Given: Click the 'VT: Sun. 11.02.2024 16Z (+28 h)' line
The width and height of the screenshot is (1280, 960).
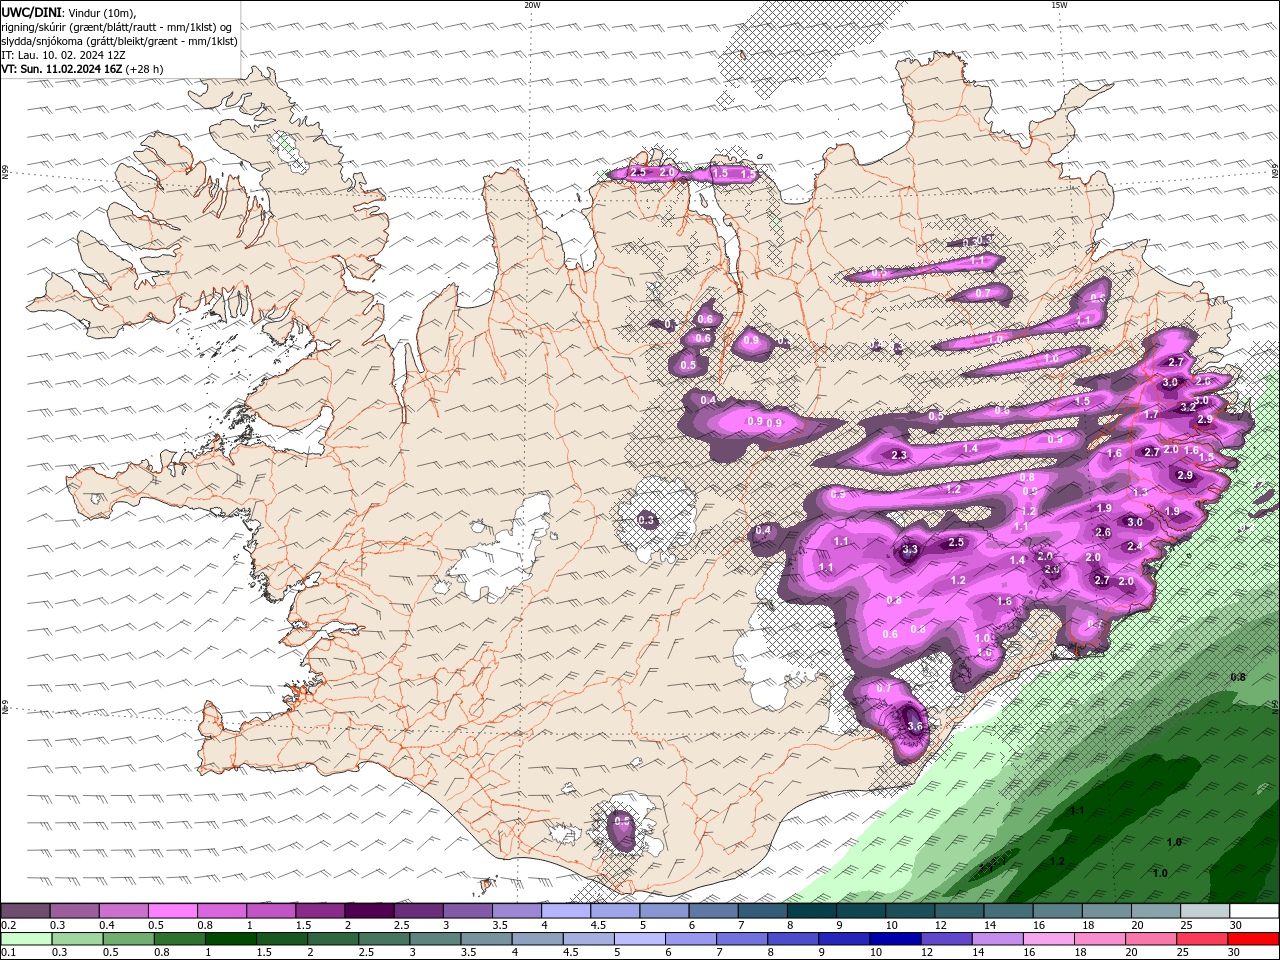Looking at the screenshot, I should tap(82, 69).
